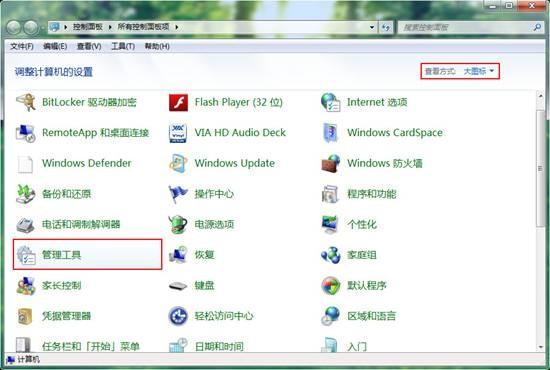Image resolution: width=550 pixels, height=370 pixels.
Task: Expand the address bar history dropdown arrow
Action: coord(372,27)
